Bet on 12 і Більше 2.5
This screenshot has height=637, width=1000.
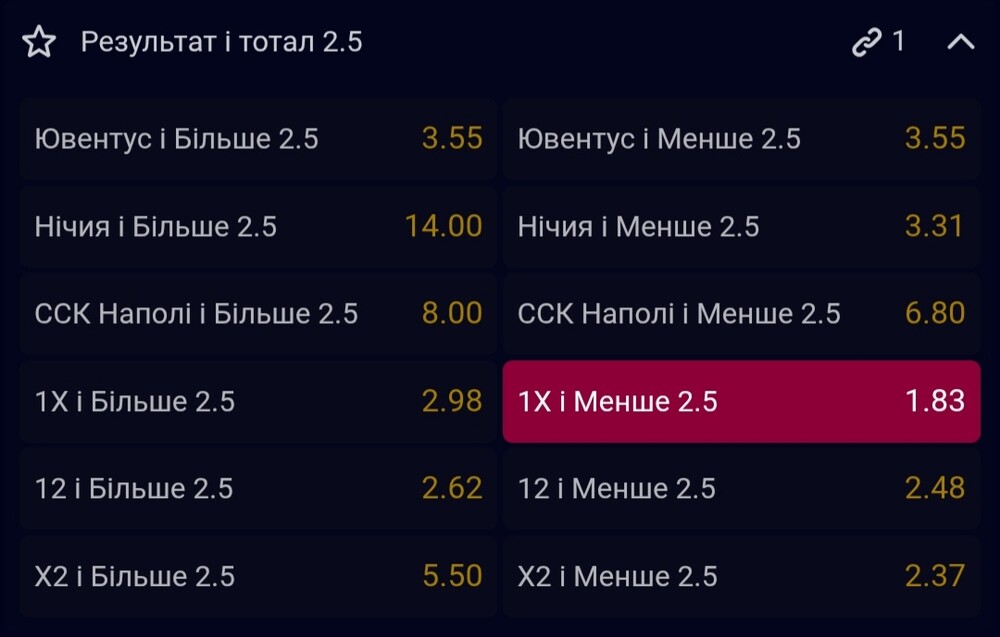[258, 489]
